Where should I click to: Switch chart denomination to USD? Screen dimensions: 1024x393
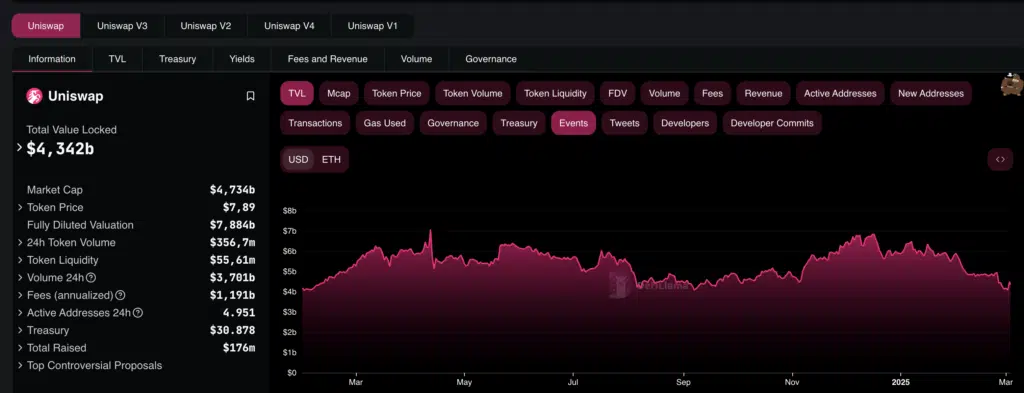[x=298, y=159]
